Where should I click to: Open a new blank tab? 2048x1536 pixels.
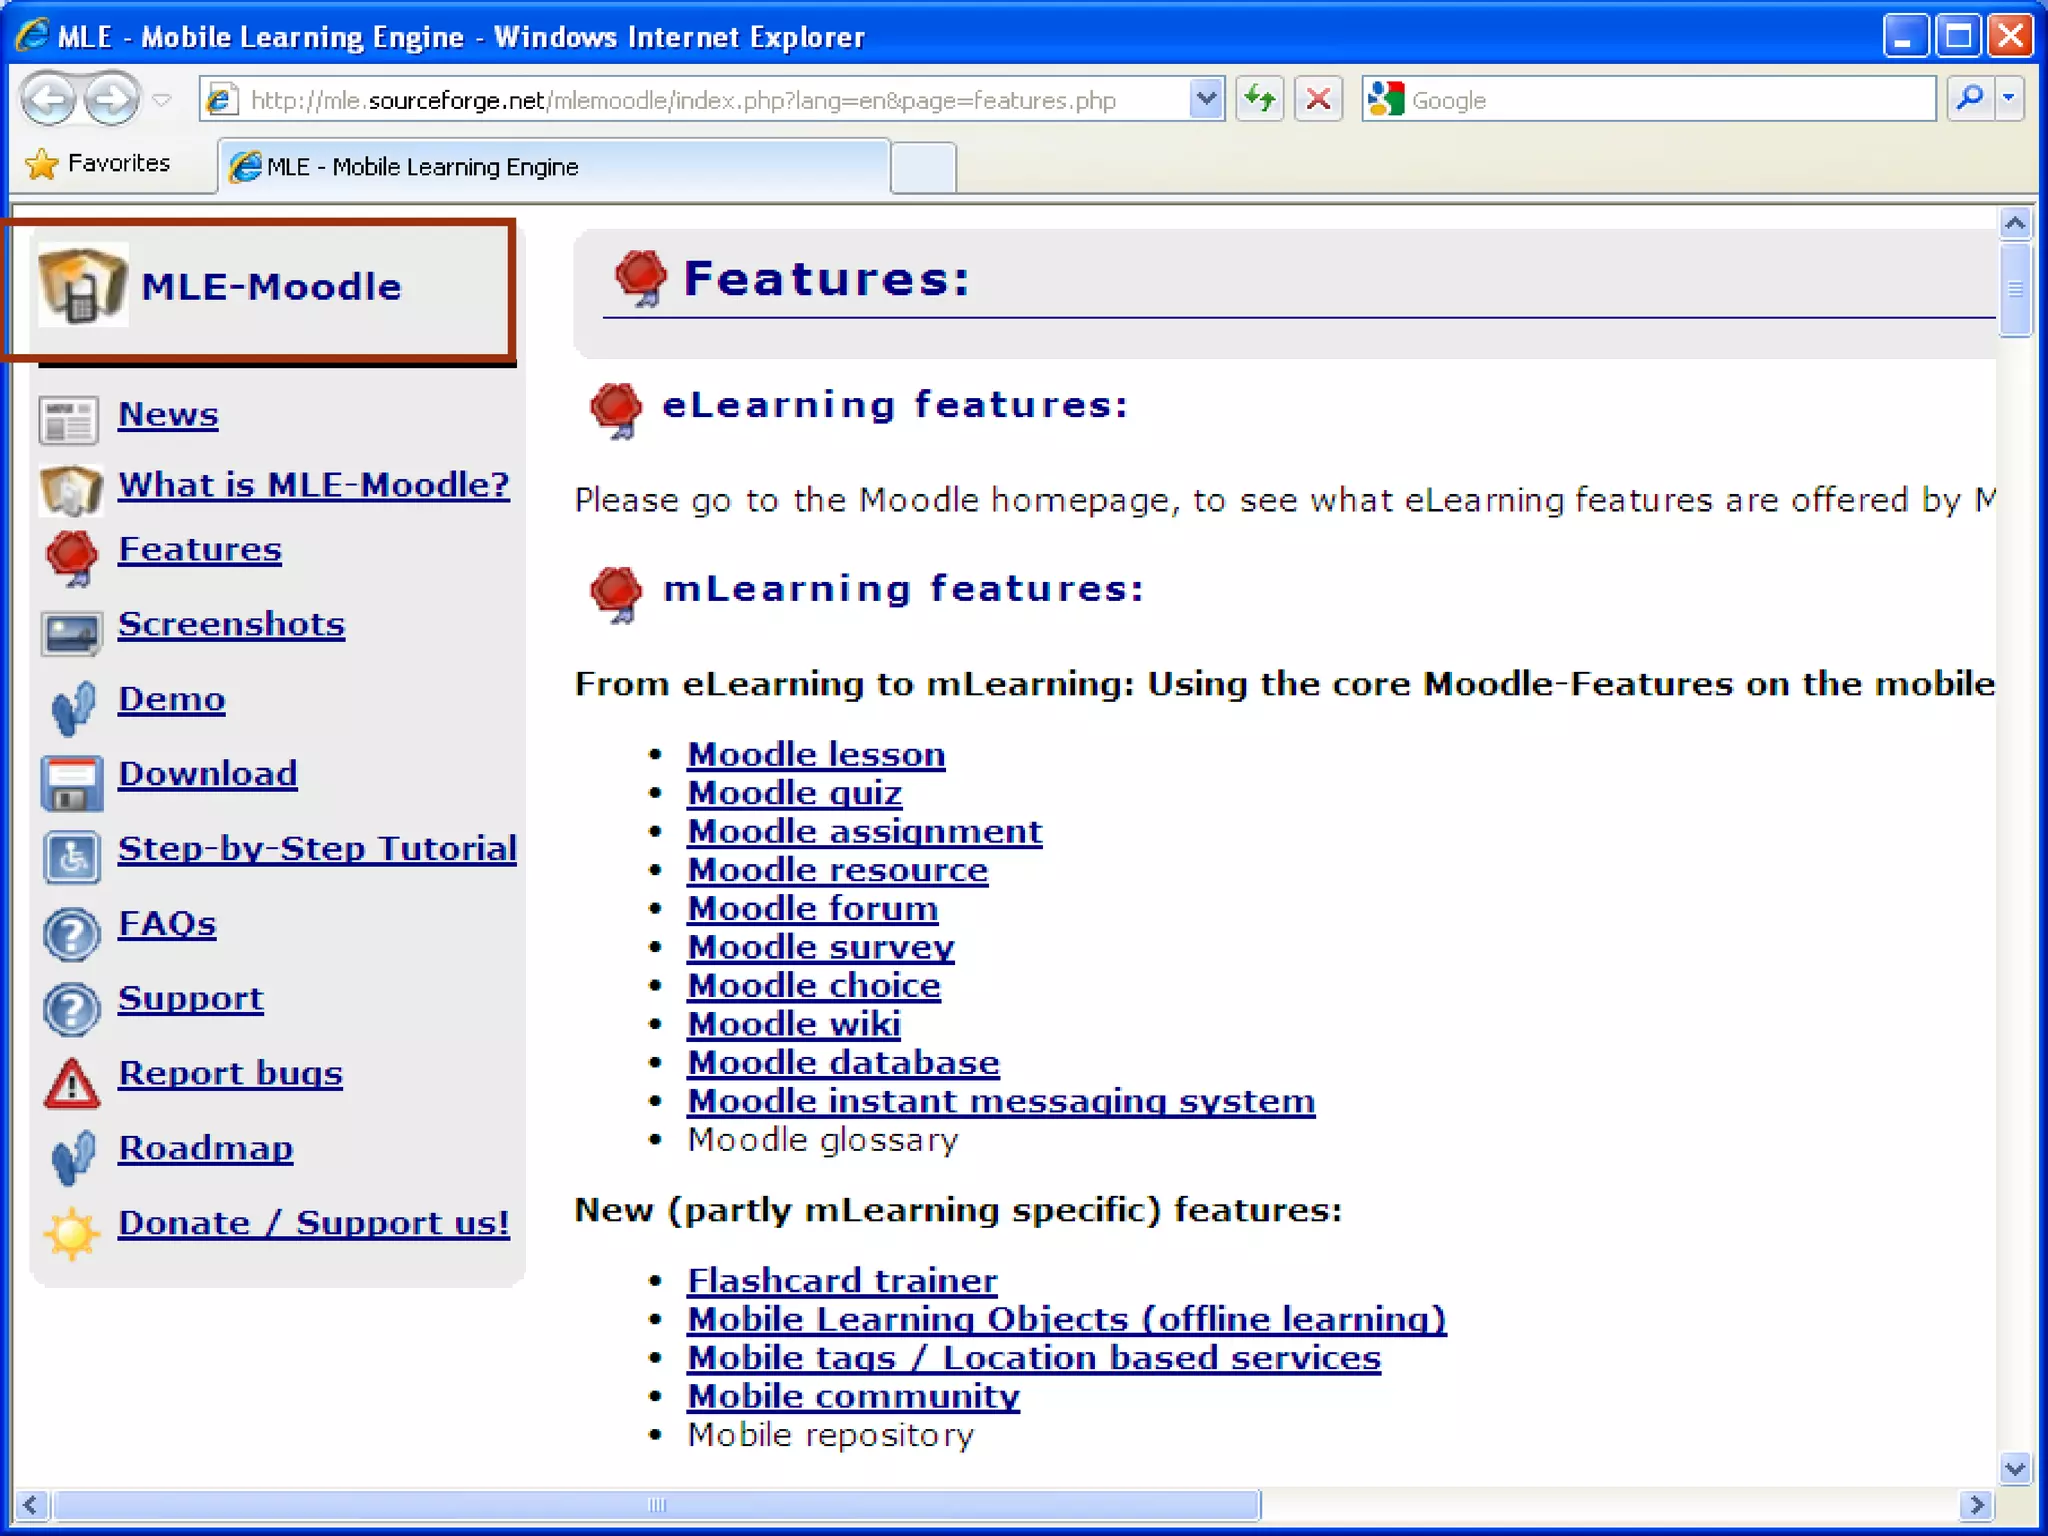pos(922,167)
